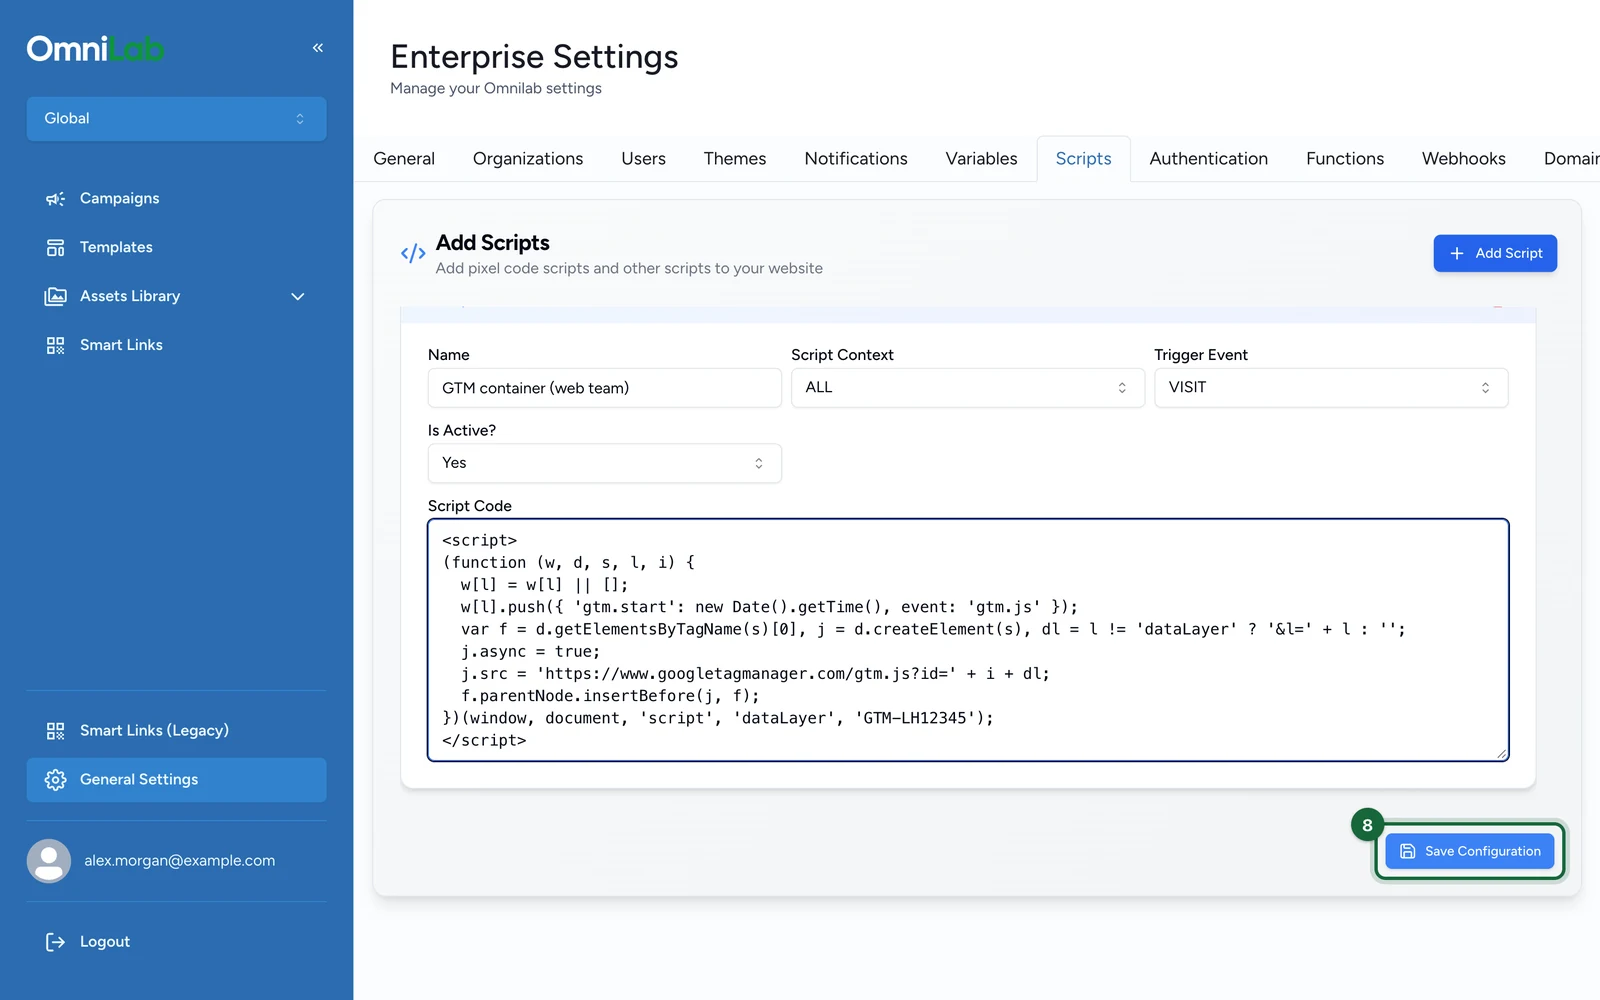
Task: Open the Notifications tab
Action: point(856,159)
